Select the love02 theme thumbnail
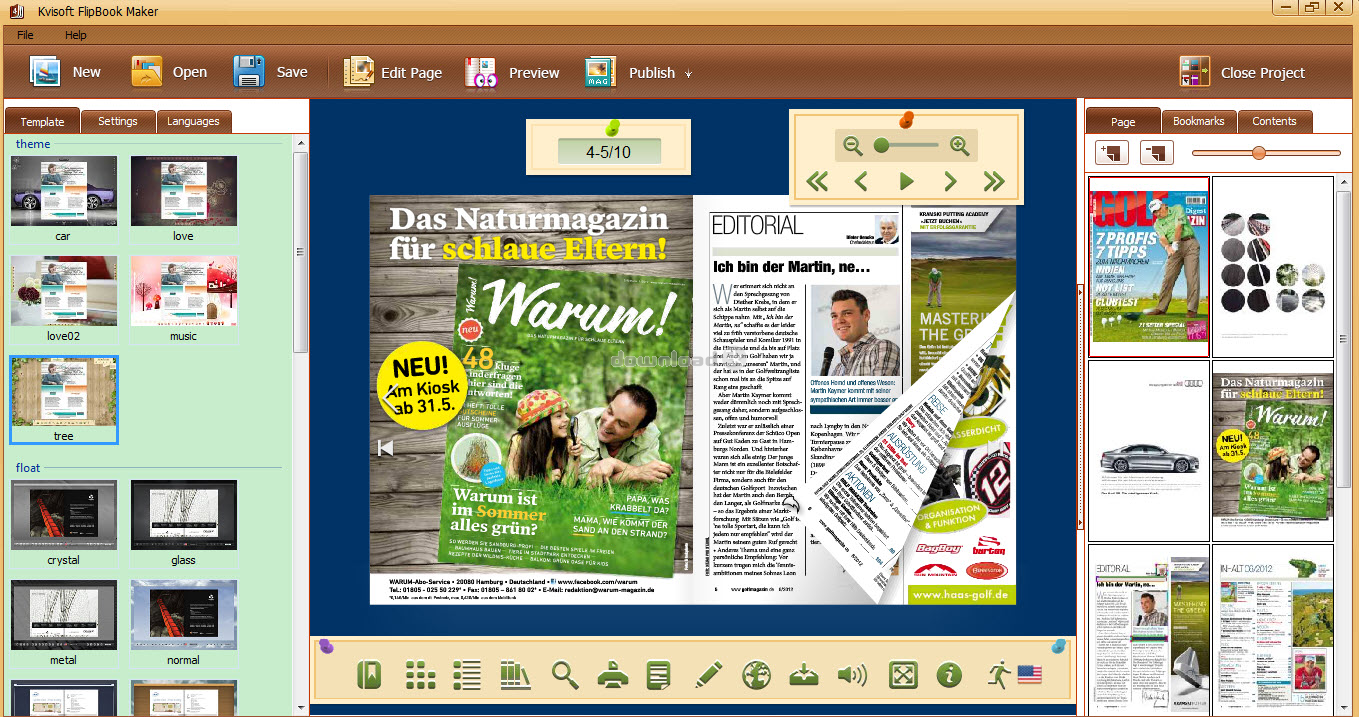This screenshot has width=1359, height=717. click(x=63, y=291)
